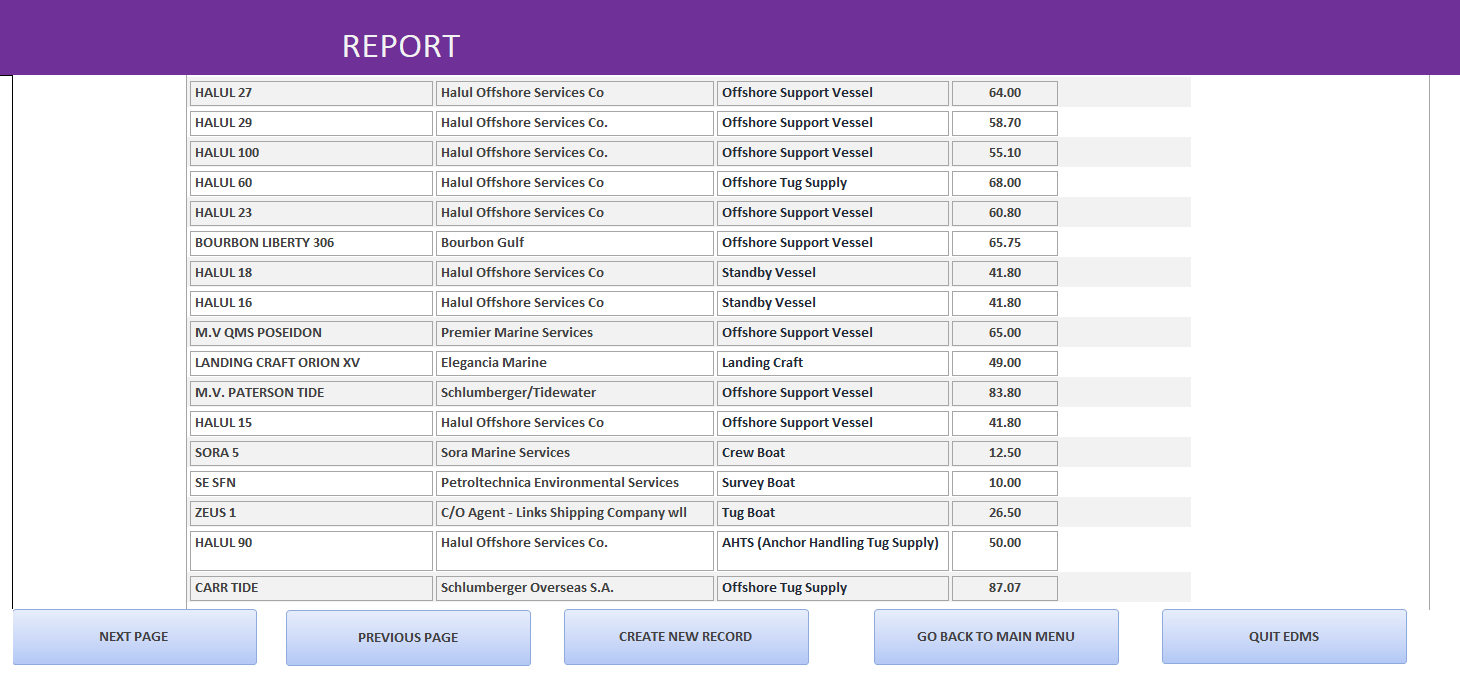Select the 49.00 length value
The height and width of the screenshot is (681, 1460).
coord(1005,363)
